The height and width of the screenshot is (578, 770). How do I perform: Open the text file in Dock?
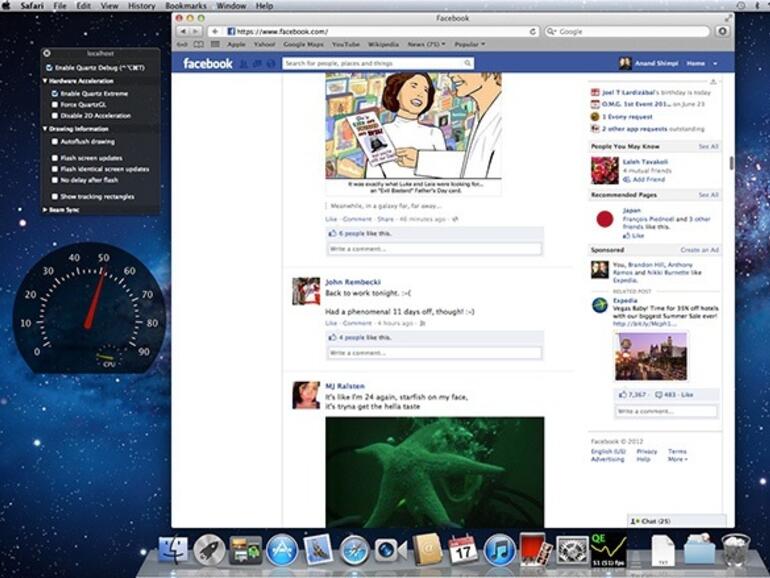(x=663, y=550)
